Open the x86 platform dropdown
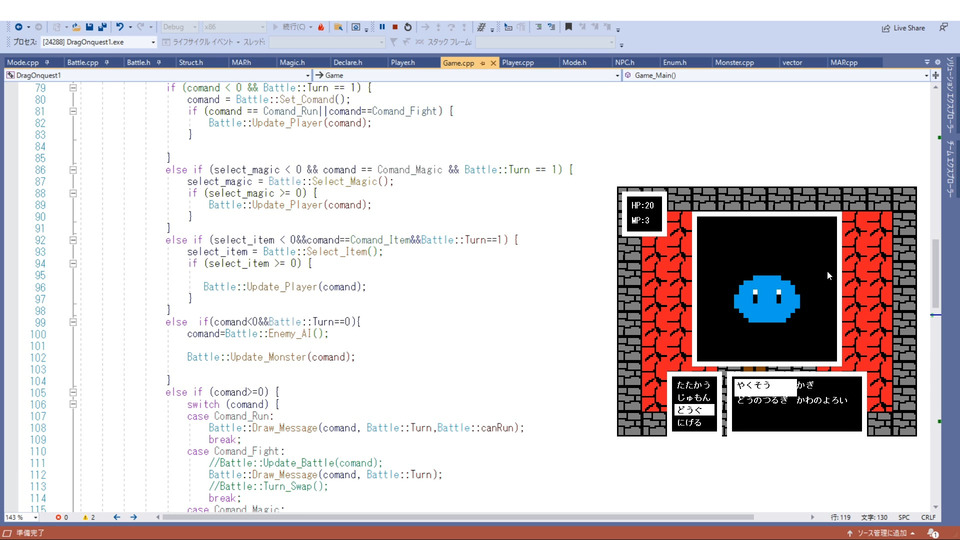The width and height of the screenshot is (960, 540). tap(234, 27)
